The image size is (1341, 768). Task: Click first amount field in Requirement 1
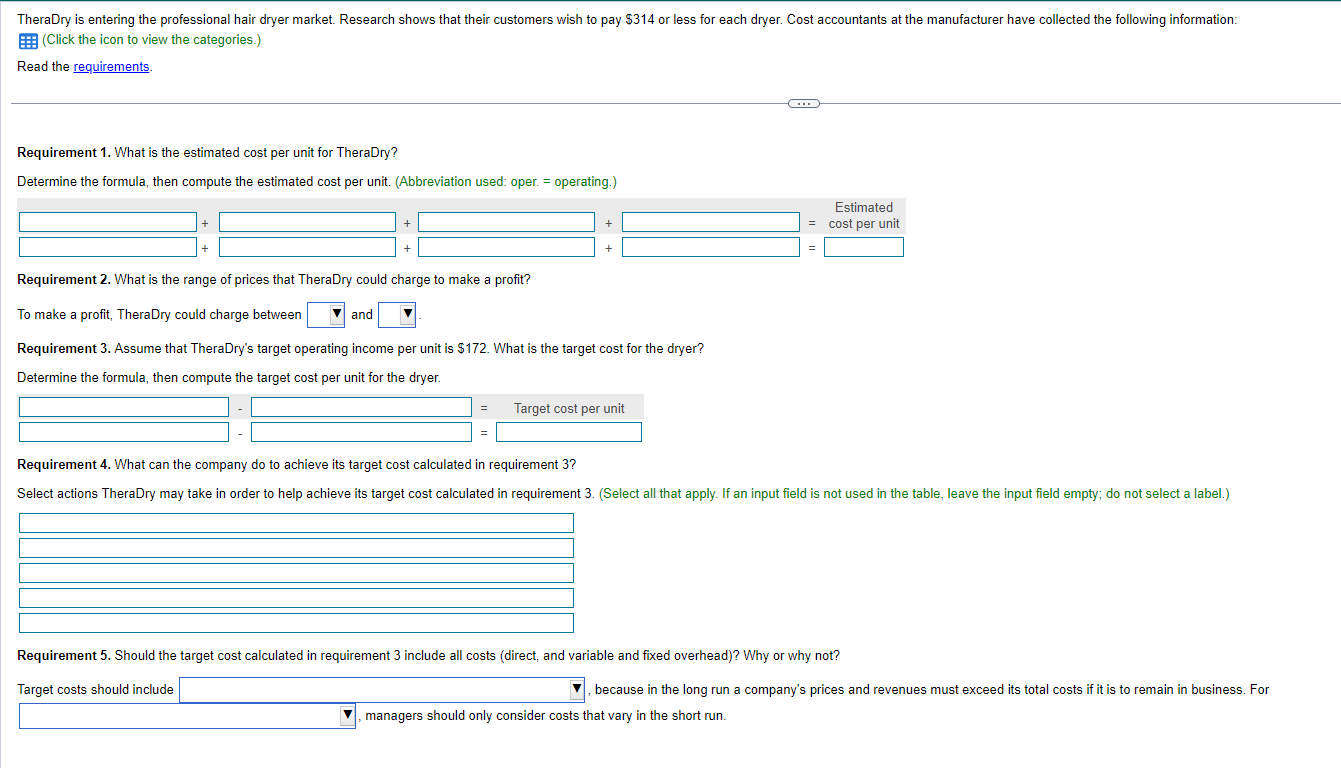pos(107,247)
